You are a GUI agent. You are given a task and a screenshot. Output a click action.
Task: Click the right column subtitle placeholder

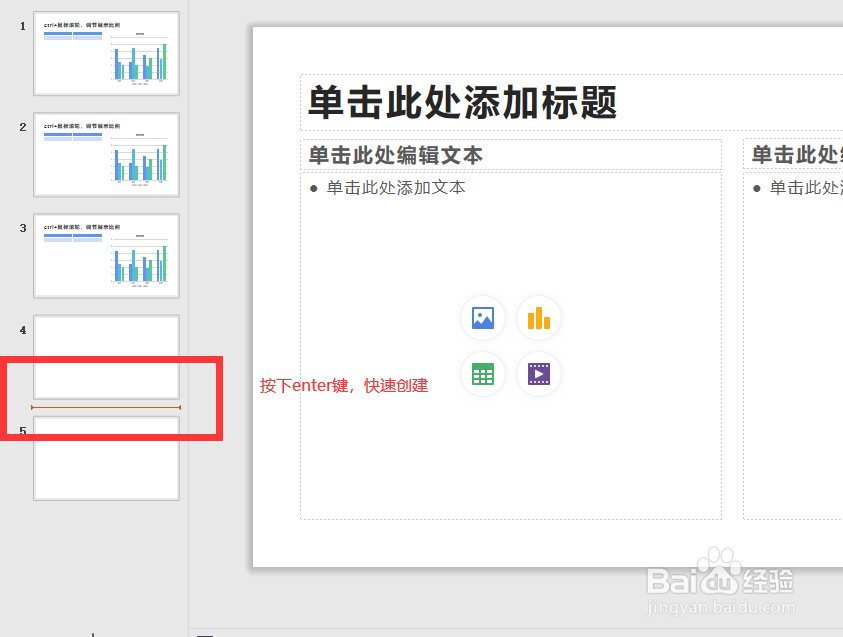click(793, 155)
